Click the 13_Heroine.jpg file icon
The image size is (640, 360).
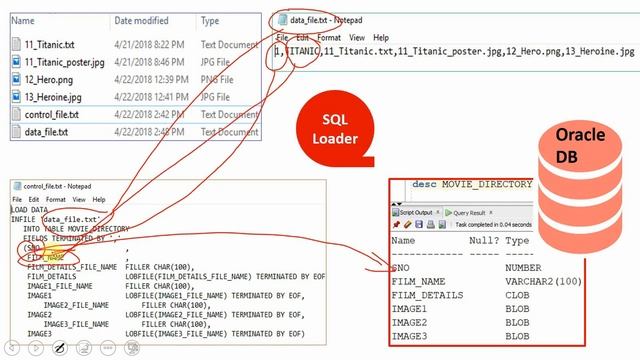(16, 97)
